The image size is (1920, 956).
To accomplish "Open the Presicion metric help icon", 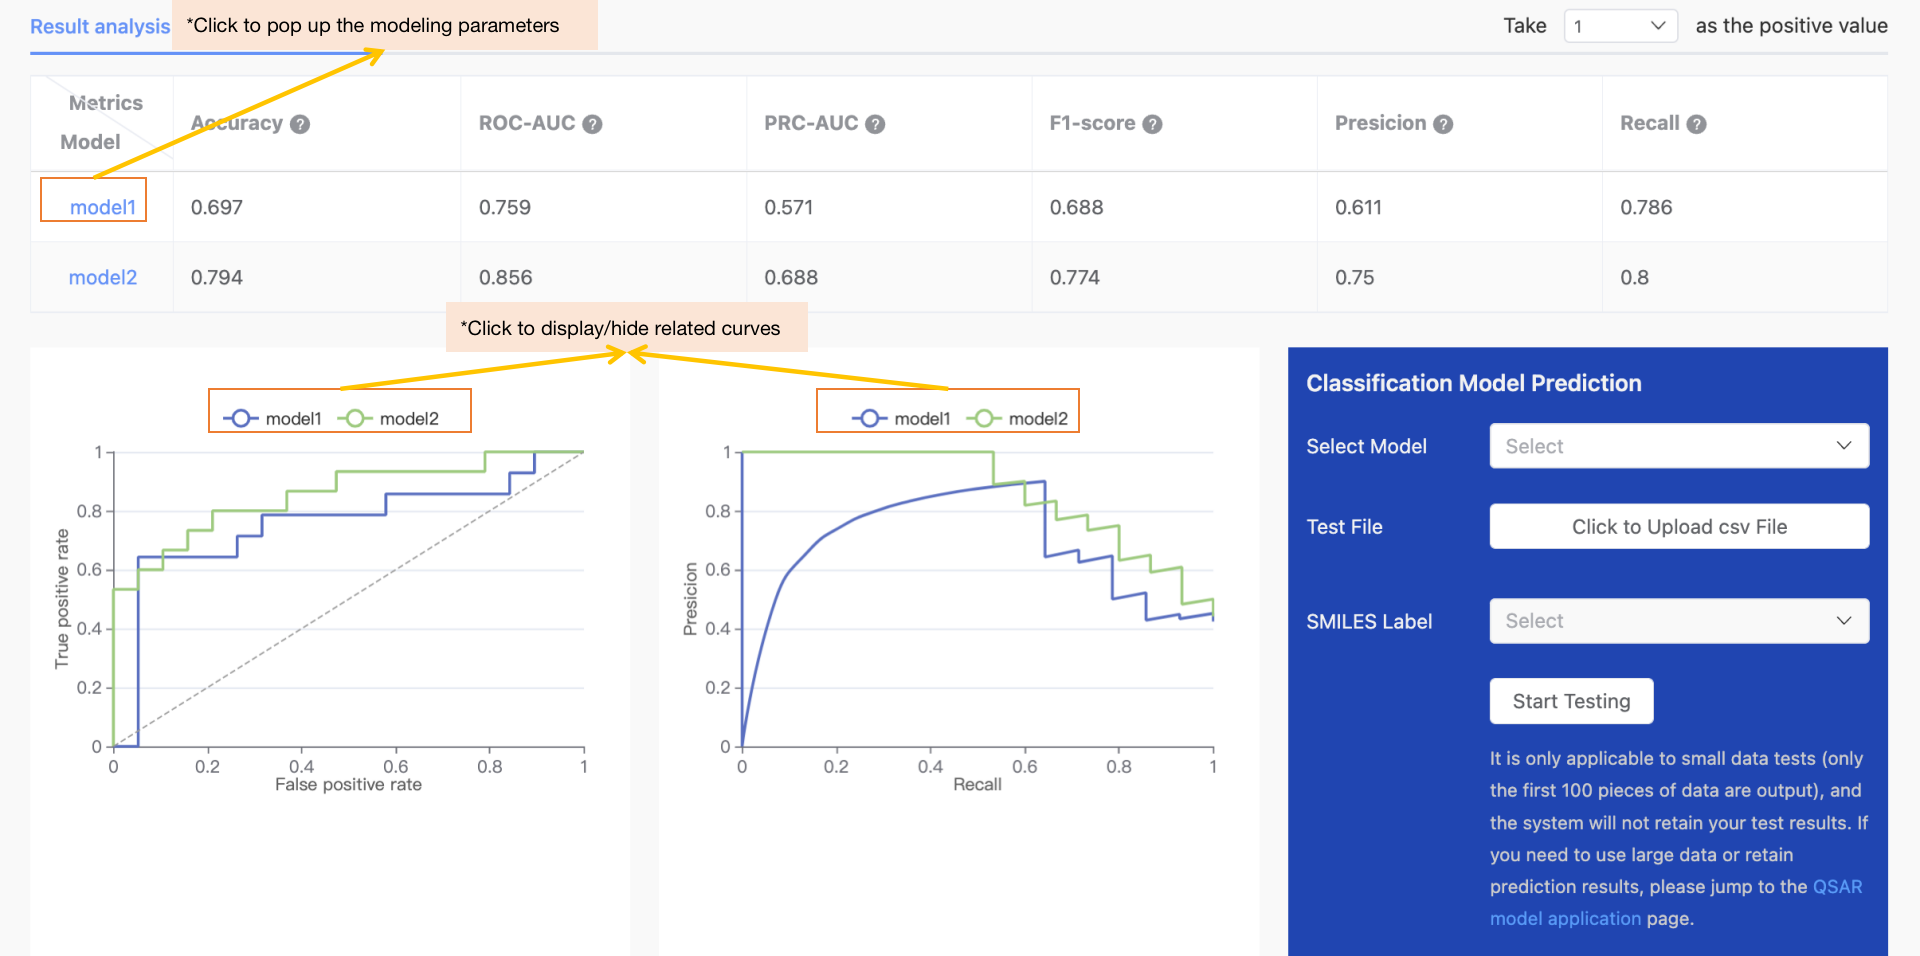I will (1442, 123).
